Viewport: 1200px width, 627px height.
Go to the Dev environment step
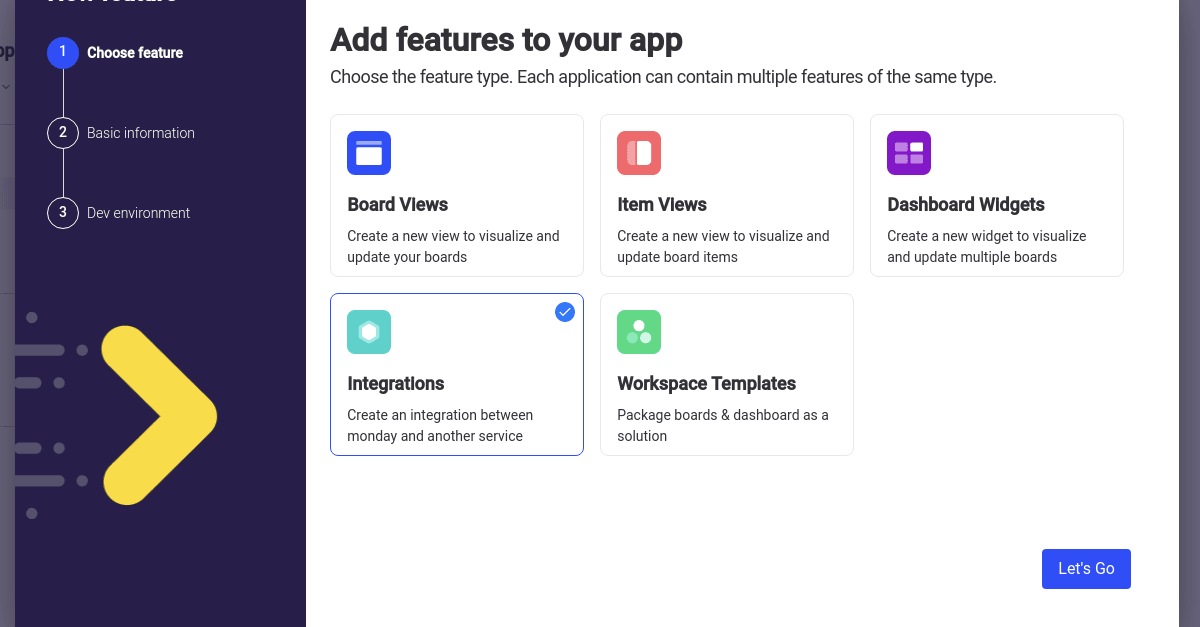[x=137, y=212]
